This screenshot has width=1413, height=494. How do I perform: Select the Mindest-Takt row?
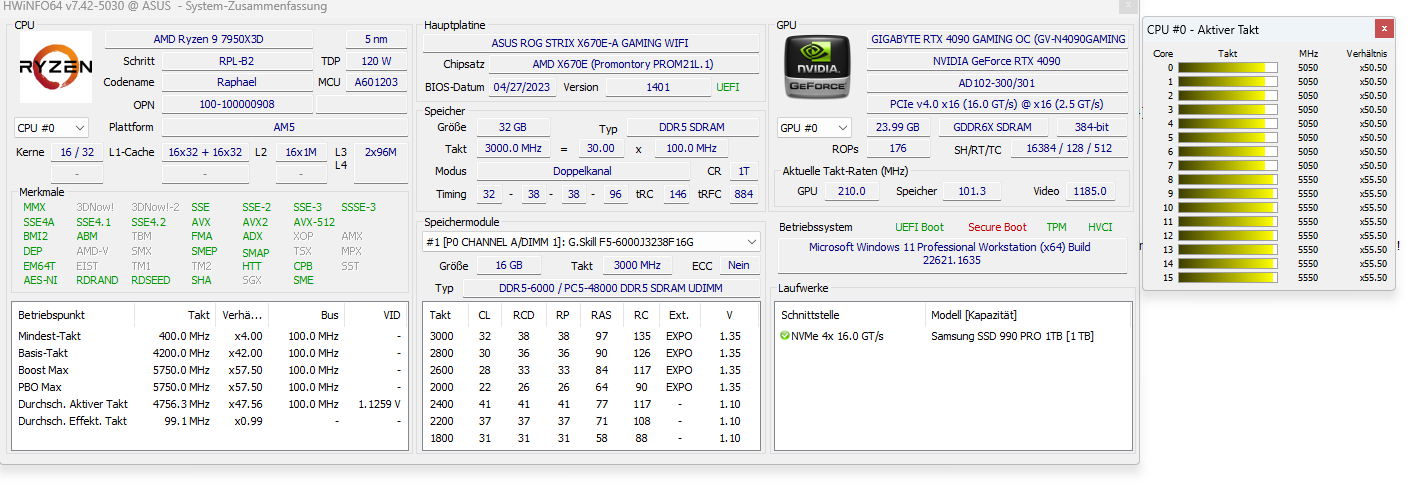(x=209, y=336)
